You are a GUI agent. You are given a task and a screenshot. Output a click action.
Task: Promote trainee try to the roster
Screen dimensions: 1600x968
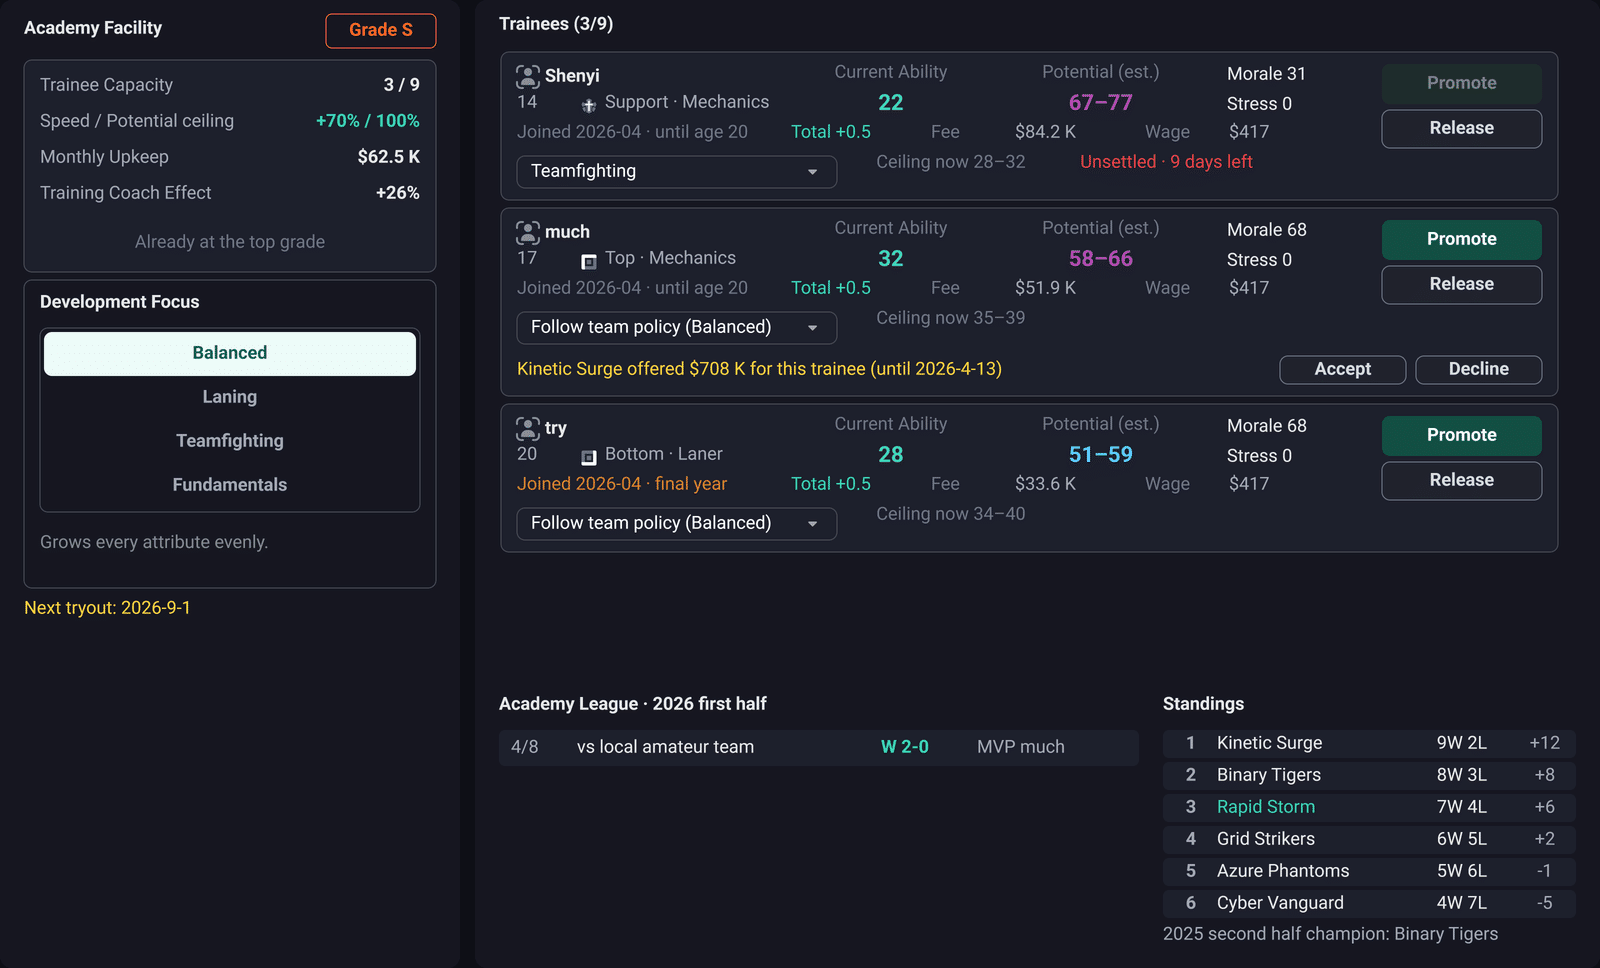1462,435
